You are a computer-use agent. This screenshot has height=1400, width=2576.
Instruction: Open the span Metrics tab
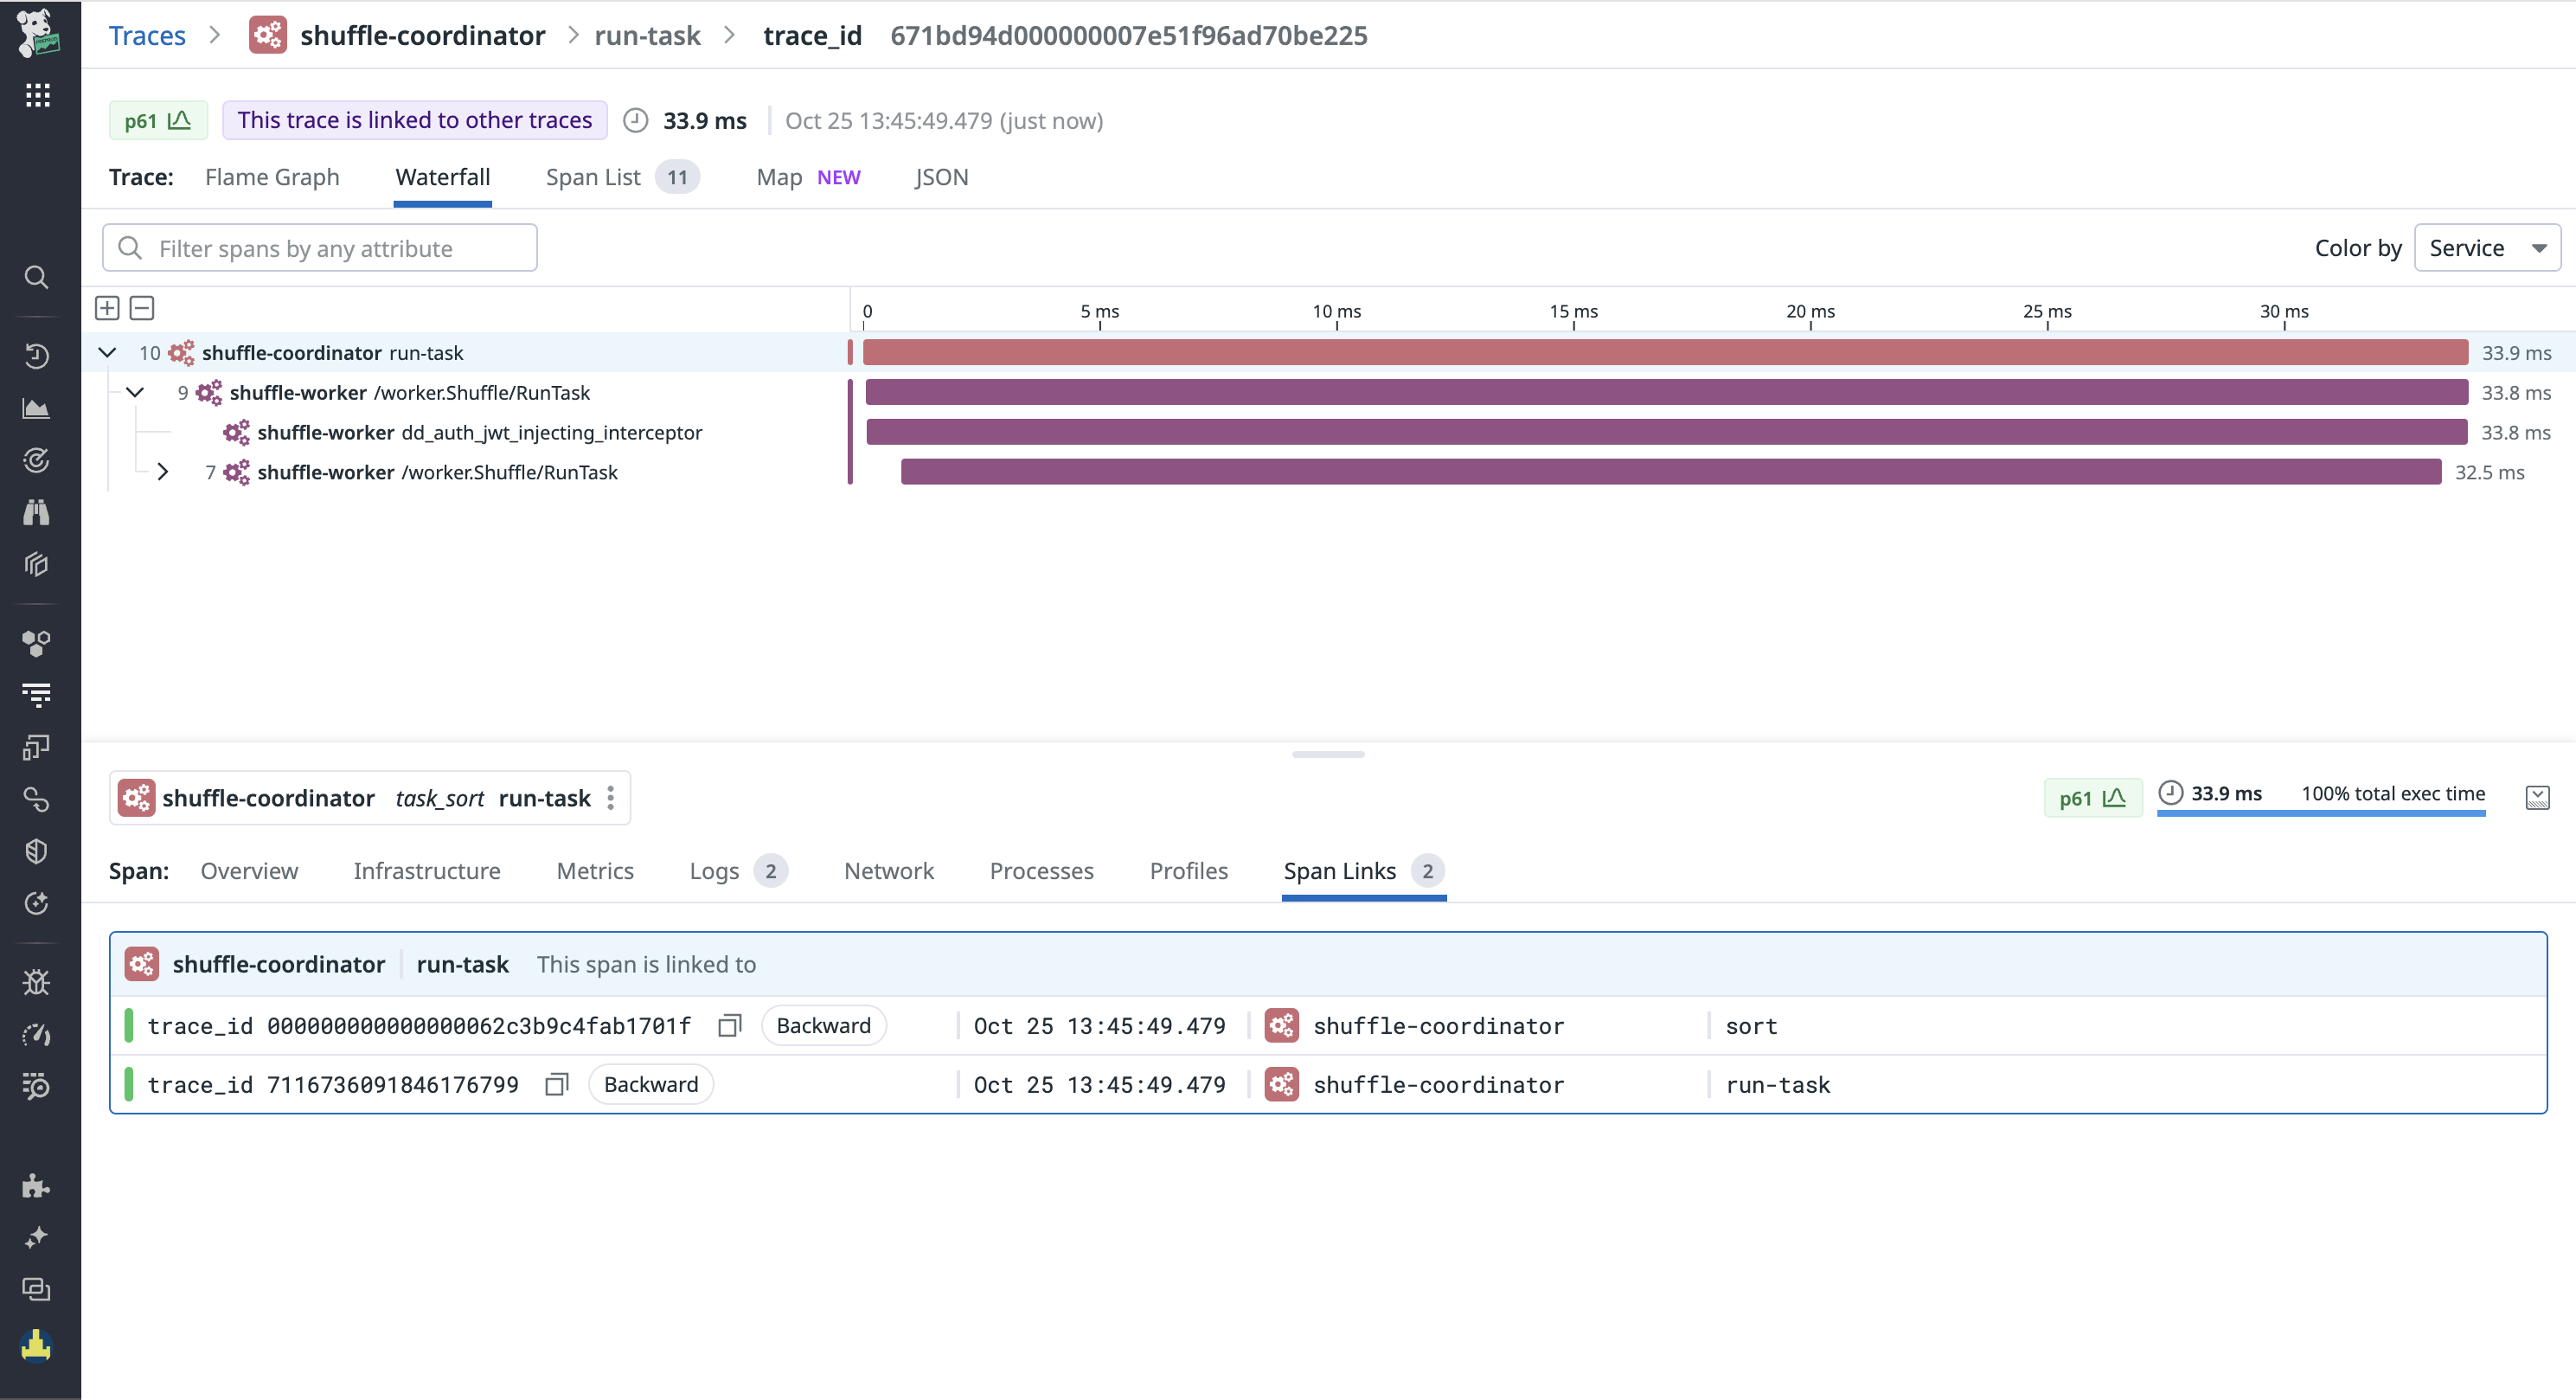(x=595, y=871)
